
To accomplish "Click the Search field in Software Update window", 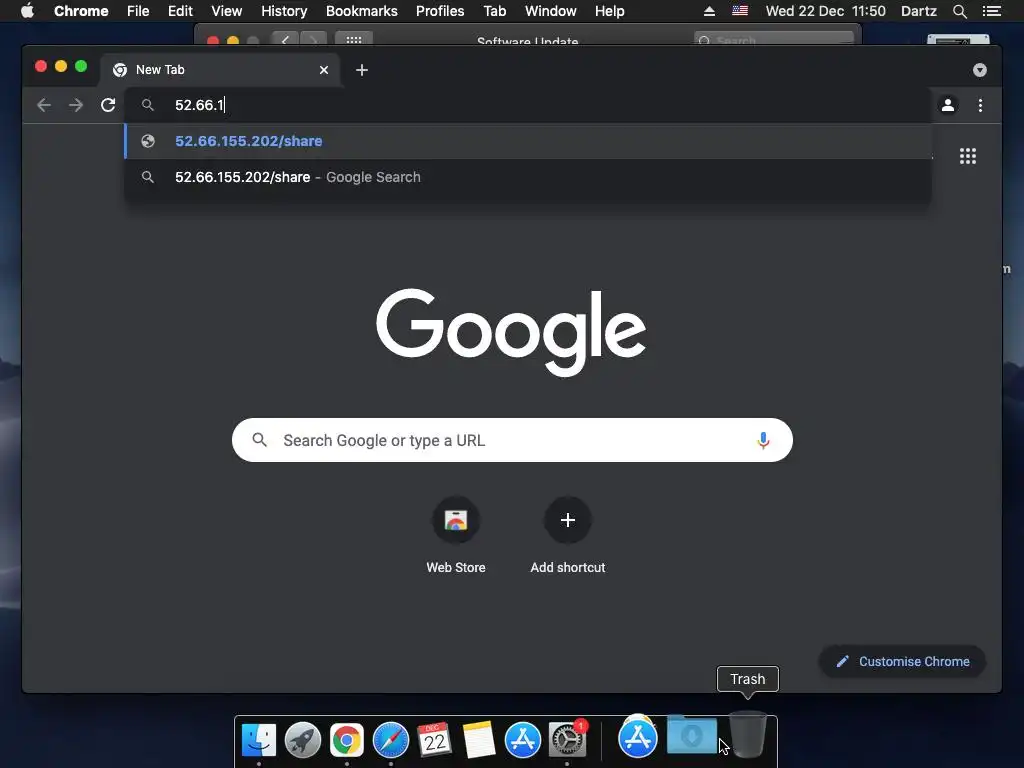I will (774, 39).
